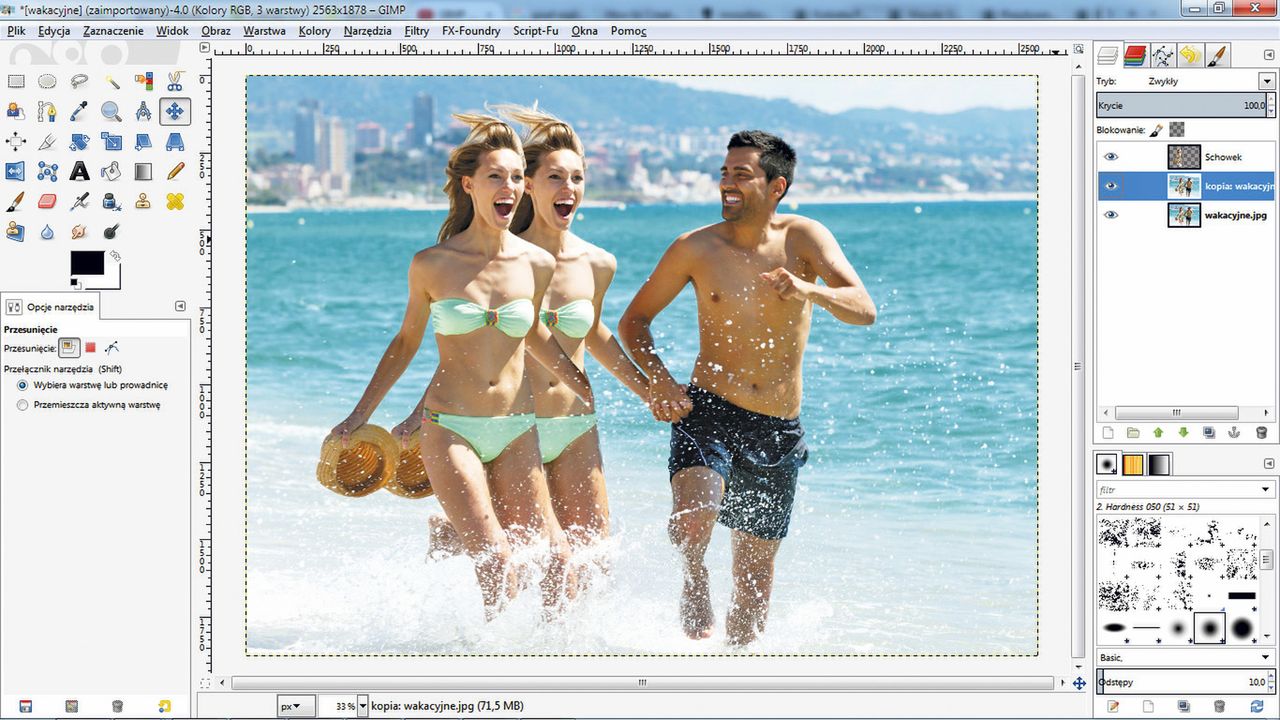Image resolution: width=1280 pixels, height=720 pixels.
Task: Toggle visibility of kopia: wakacyjne layer
Action: [1111, 186]
